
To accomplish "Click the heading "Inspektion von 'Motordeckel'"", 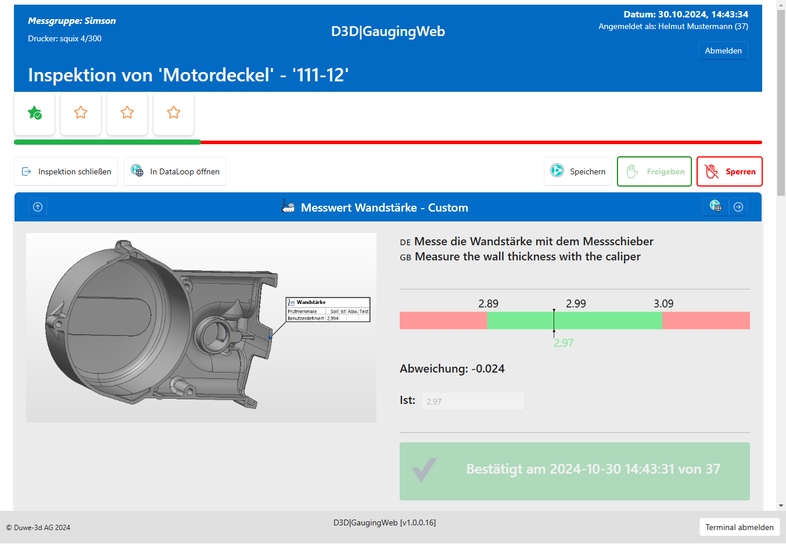I will pyautogui.click(x=188, y=75).
